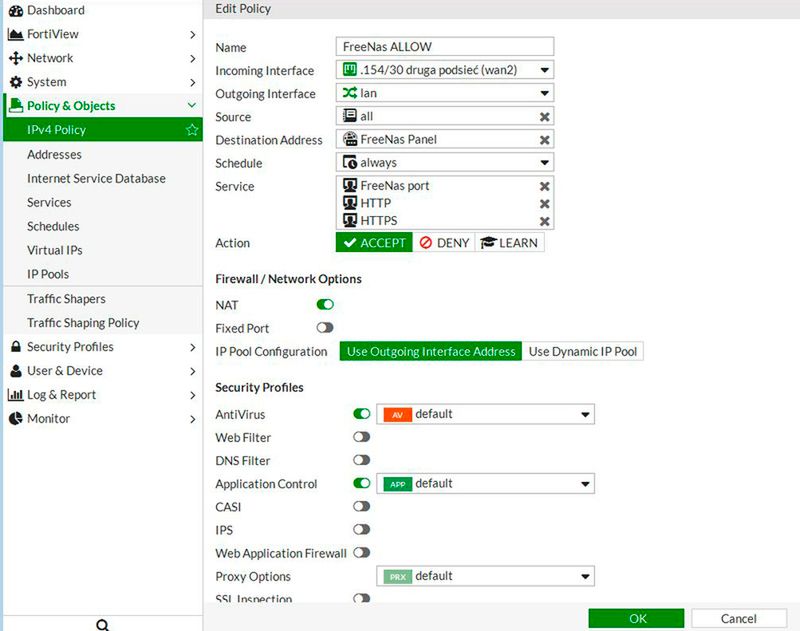Enable the Web Filter toggle

click(362, 437)
